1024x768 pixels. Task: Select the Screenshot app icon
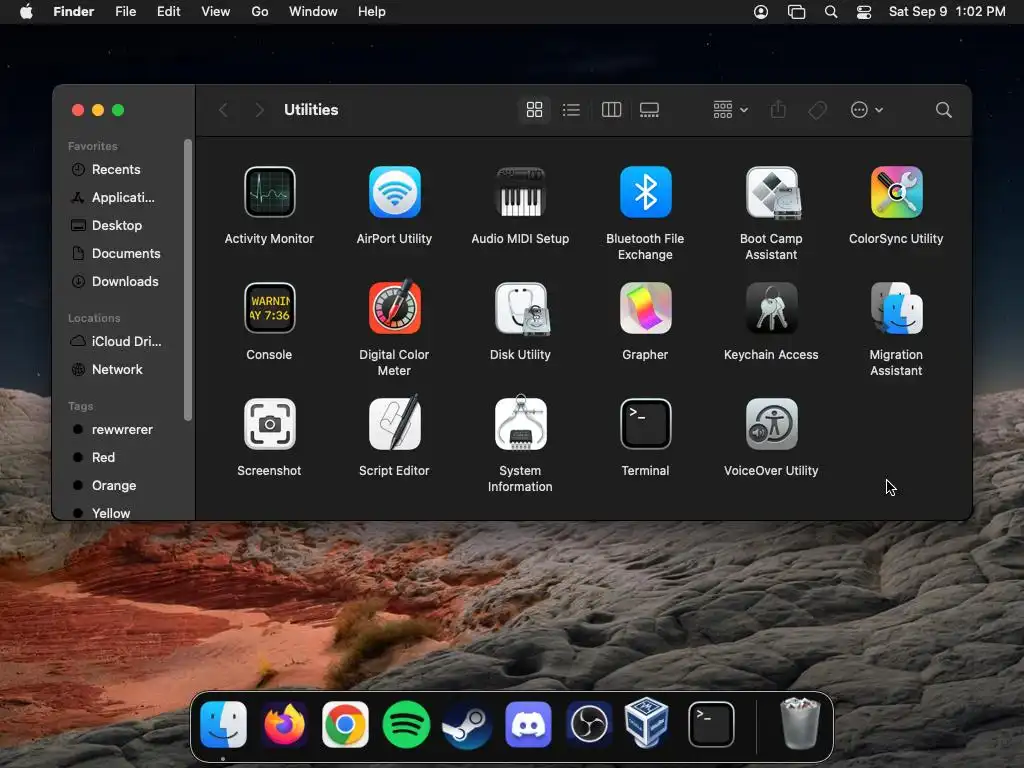(x=269, y=424)
